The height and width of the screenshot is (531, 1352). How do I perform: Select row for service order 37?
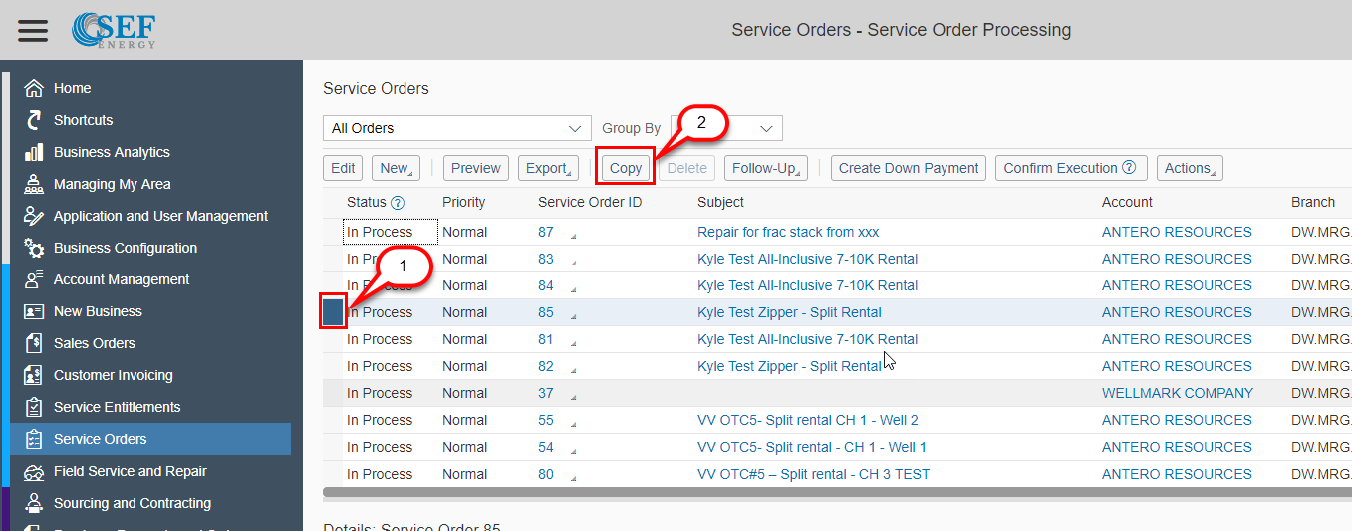[333, 393]
